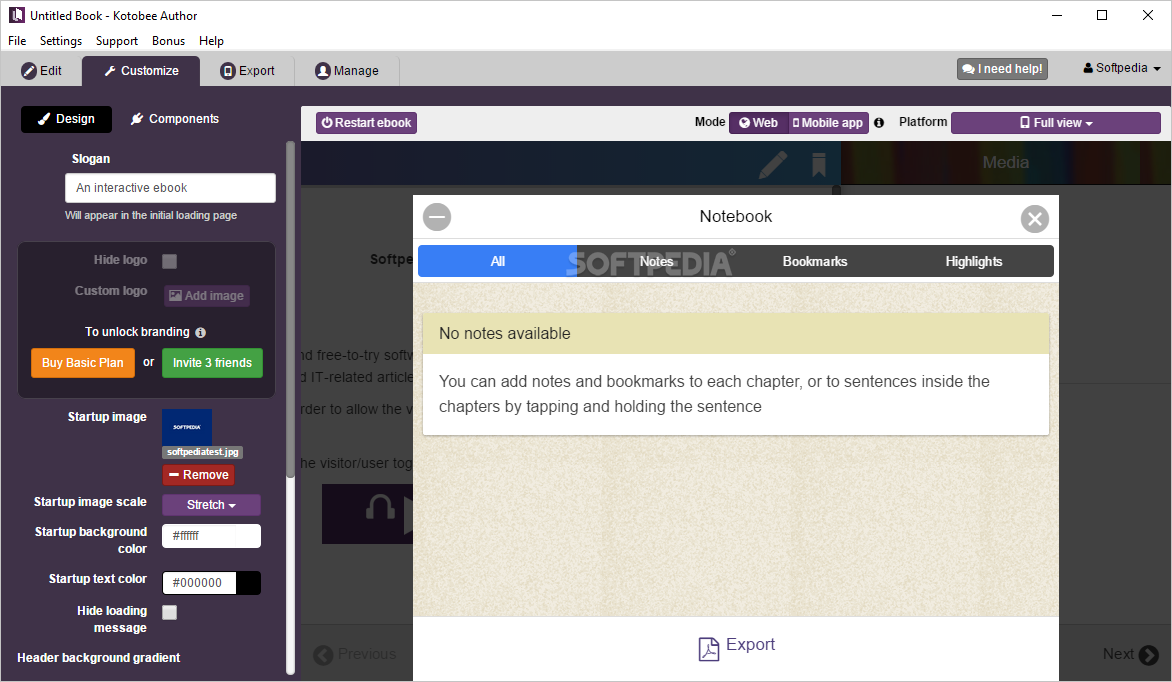Open the Softpedia account dropdown
Screen dimensions: 1172x682
pos(1122,68)
